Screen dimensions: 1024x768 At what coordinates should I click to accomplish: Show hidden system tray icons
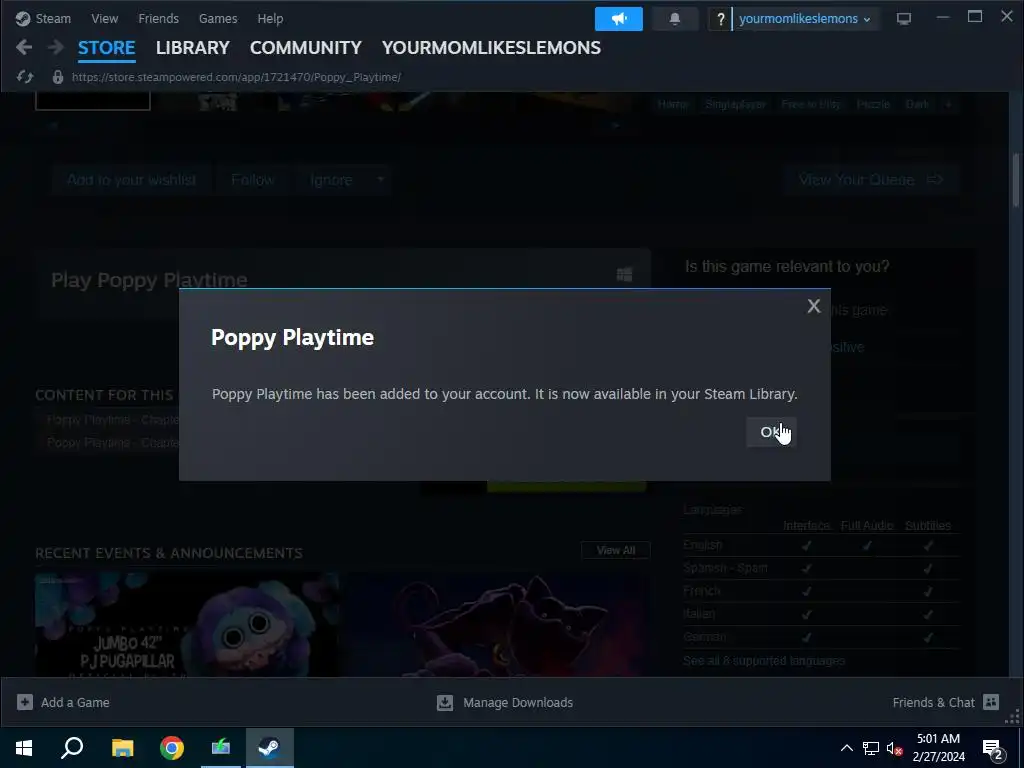[x=846, y=748]
